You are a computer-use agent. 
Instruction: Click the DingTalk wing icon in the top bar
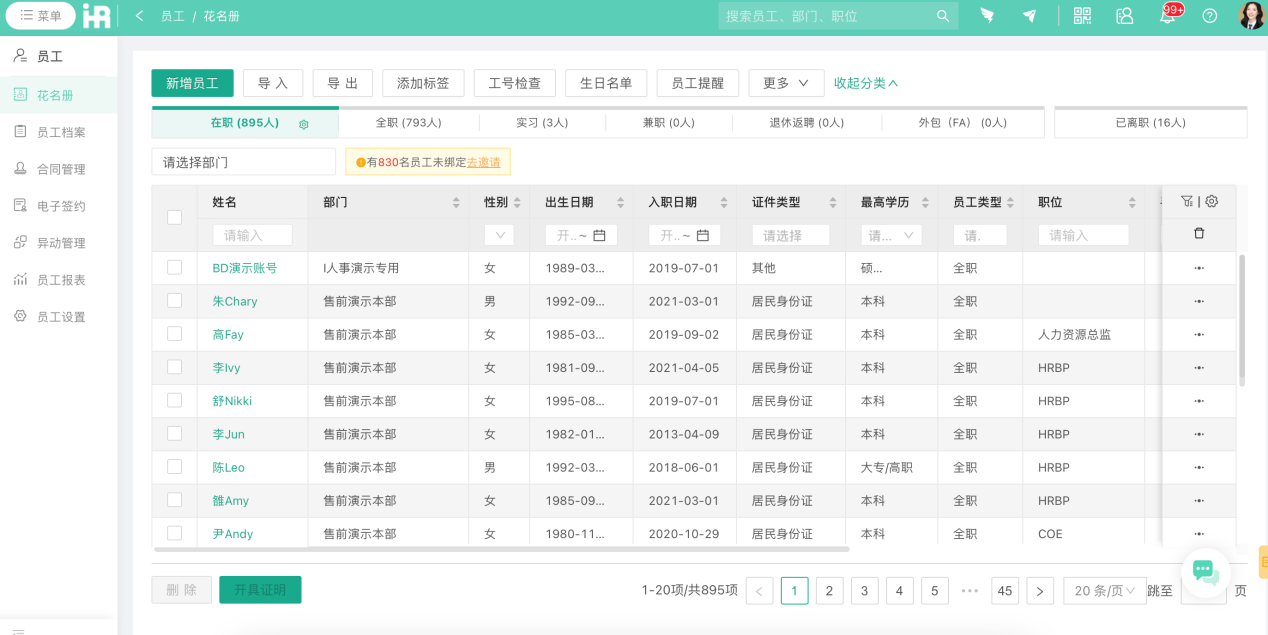pyautogui.click(x=987, y=15)
